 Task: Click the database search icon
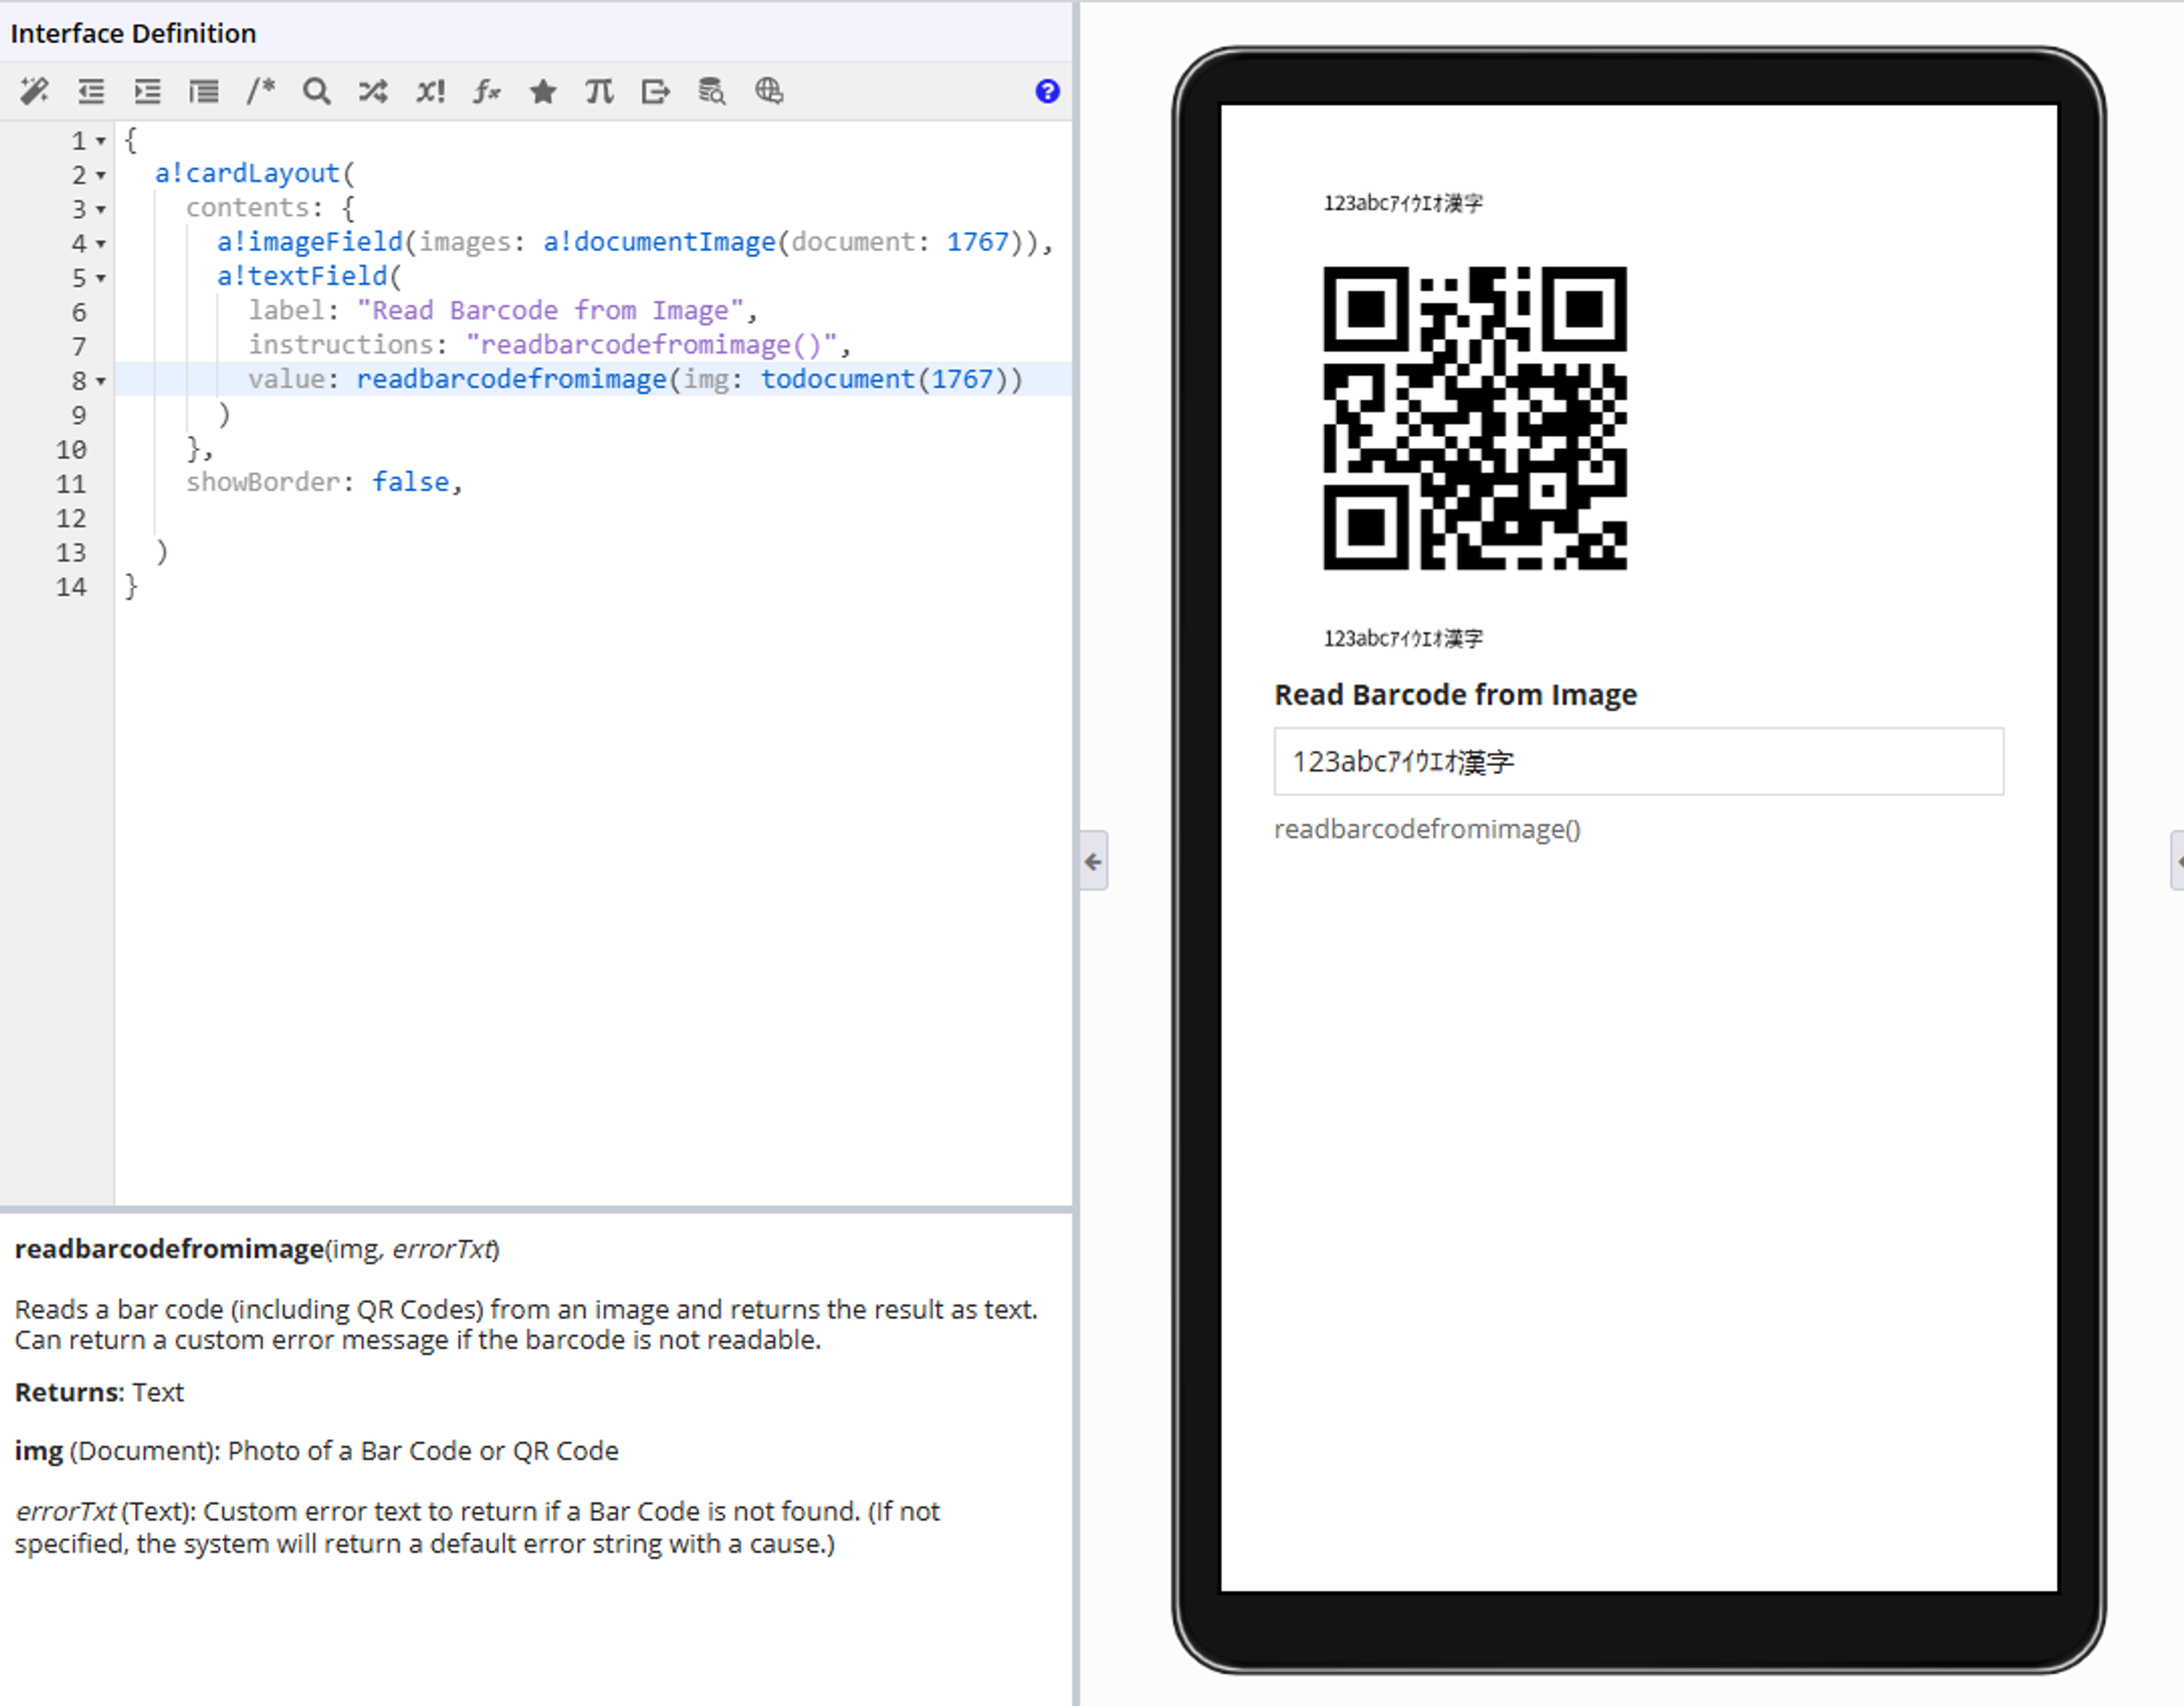(712, 91)
